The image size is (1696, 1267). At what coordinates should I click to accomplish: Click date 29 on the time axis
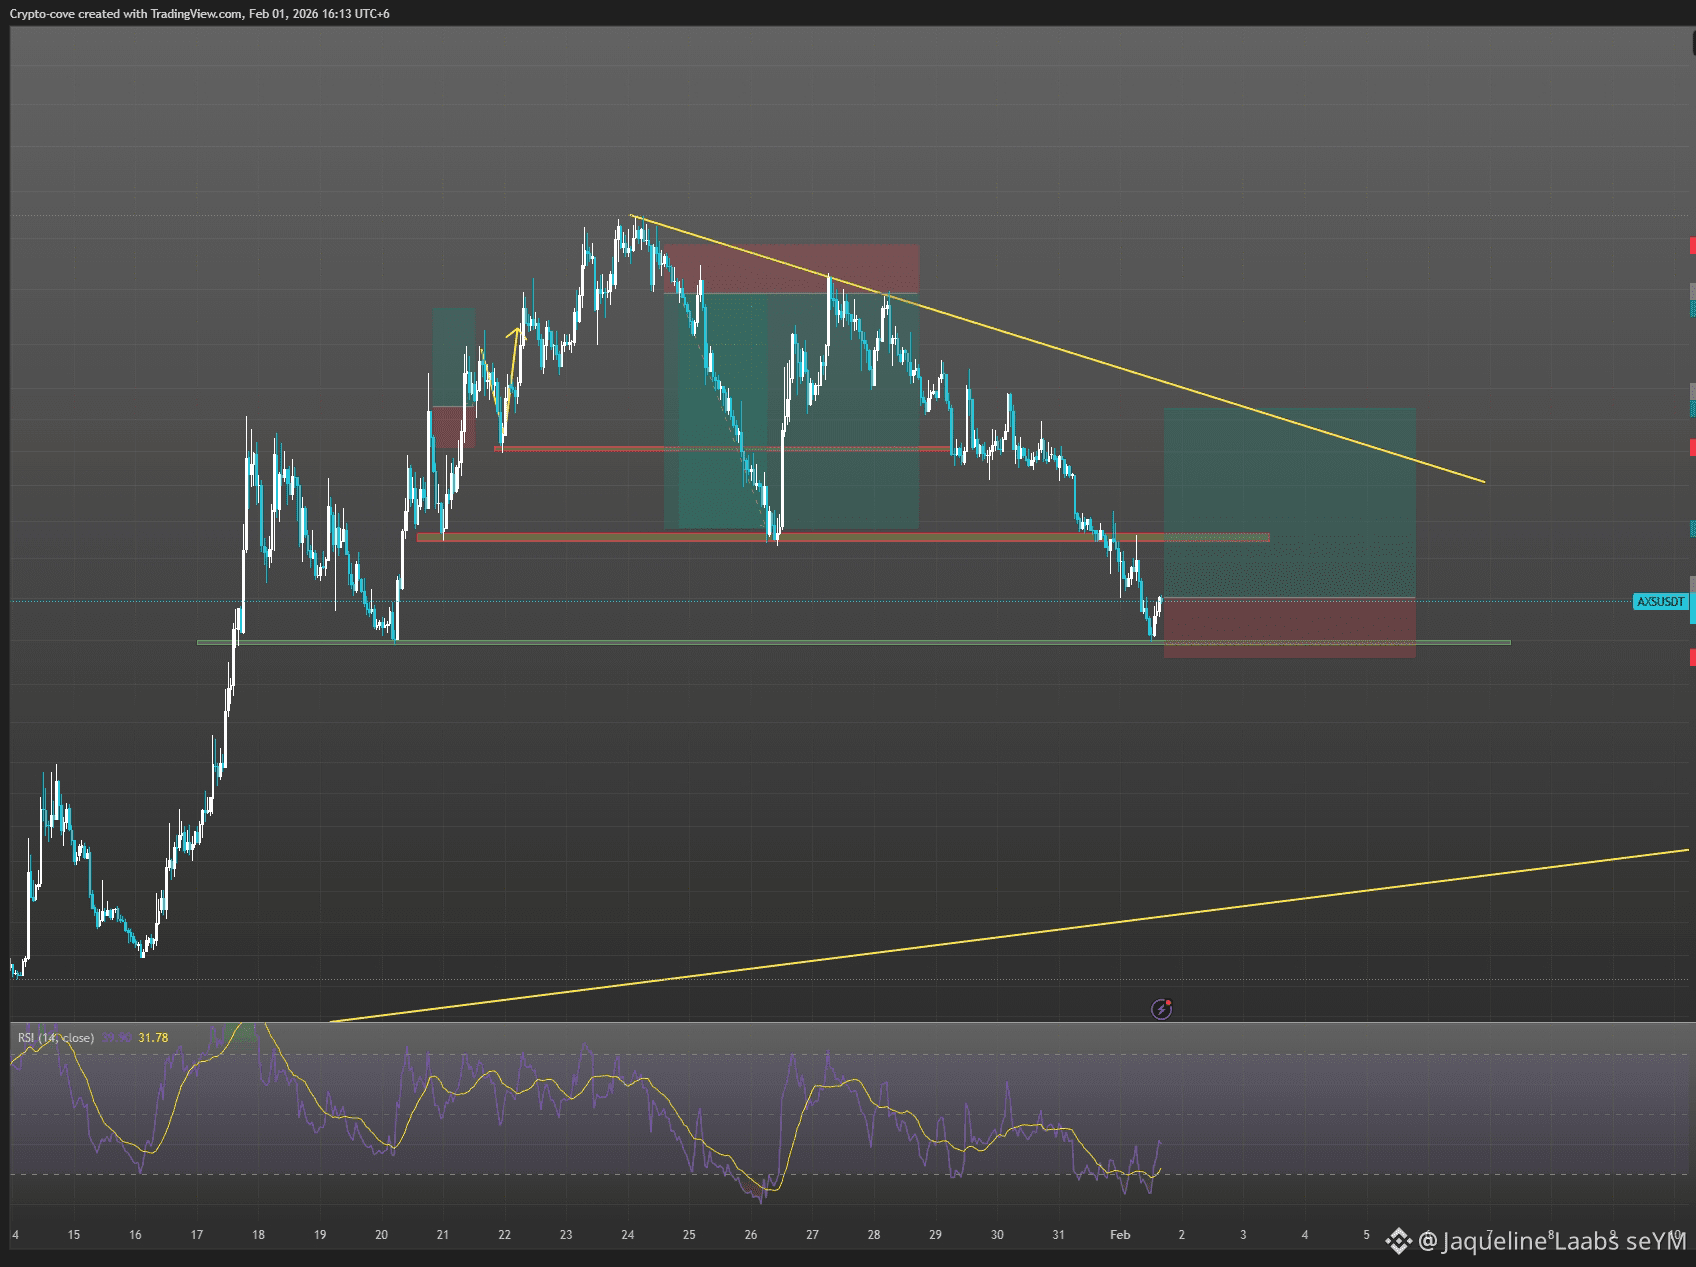pyautogui.click(x=935, y=1235)
